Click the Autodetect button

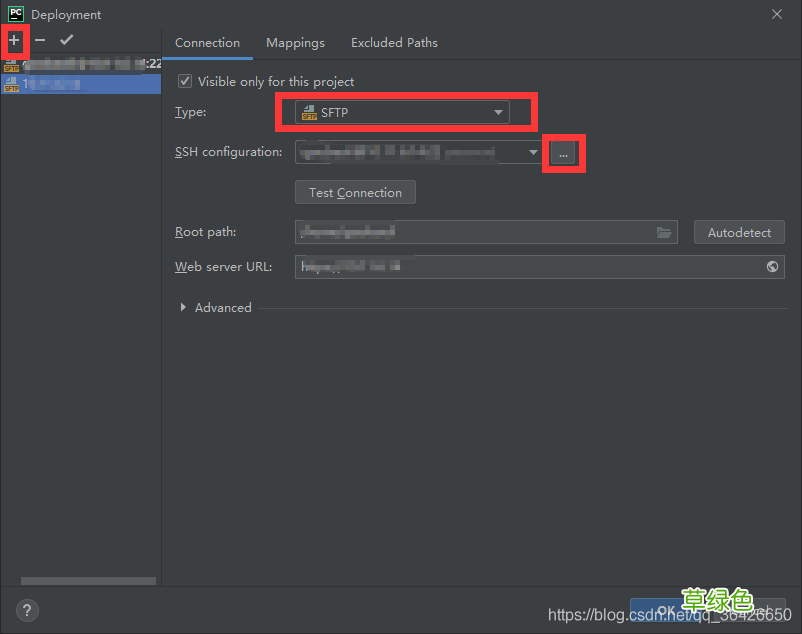coord(739,233)
